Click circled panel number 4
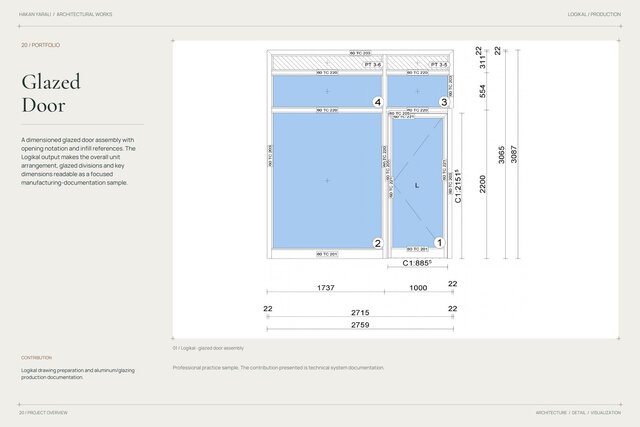This screenshot has height=427, width=640. pyautogui.click(x=378, y=102)
